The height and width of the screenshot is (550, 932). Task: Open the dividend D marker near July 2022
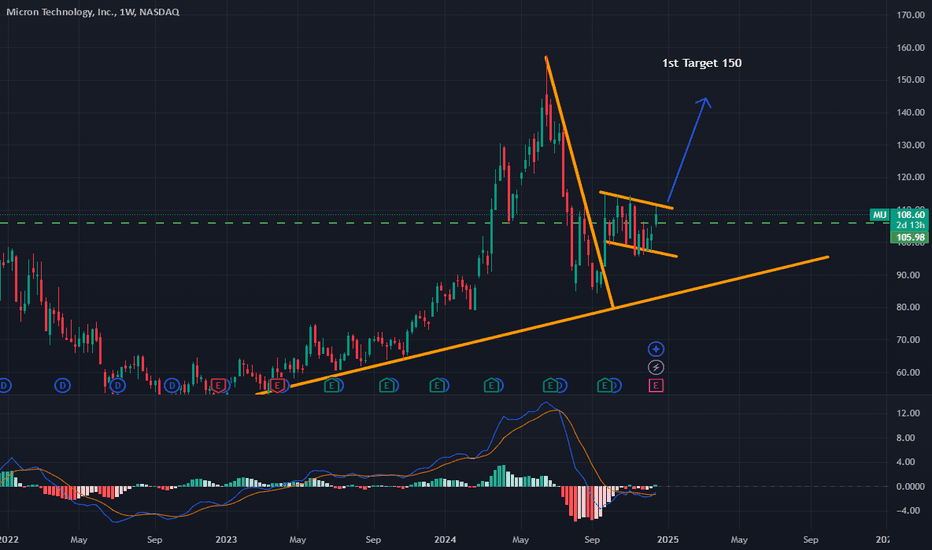tap(118, 386)
